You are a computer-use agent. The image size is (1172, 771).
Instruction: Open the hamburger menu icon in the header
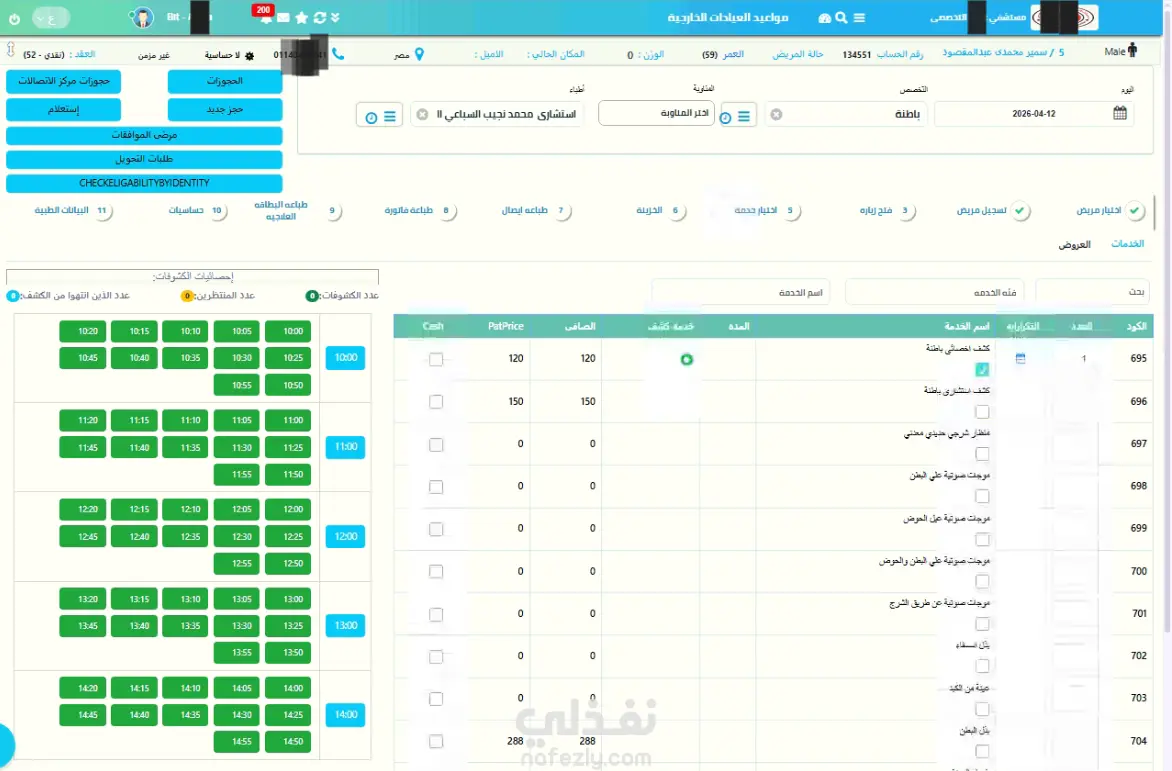[x=860, y=18]
